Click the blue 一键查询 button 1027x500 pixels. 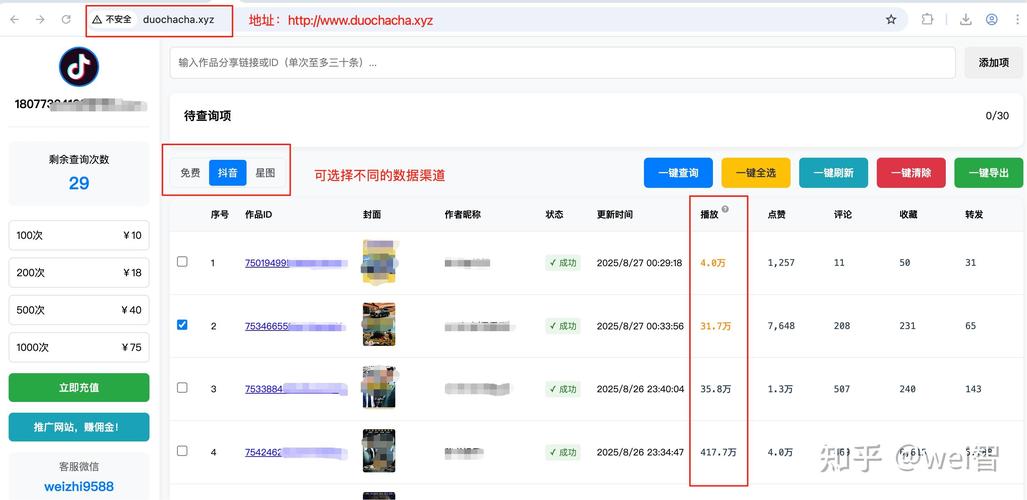678,173
